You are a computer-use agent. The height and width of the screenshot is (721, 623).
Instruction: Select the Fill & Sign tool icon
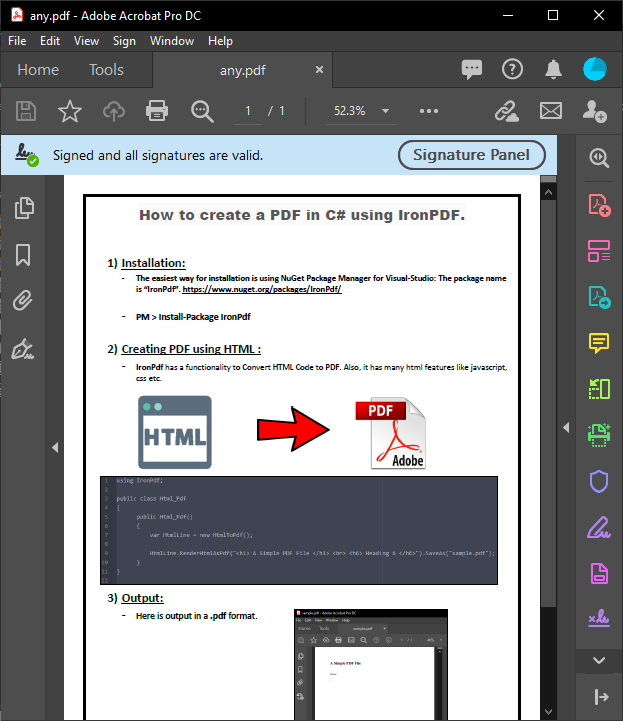click(599, 527)
